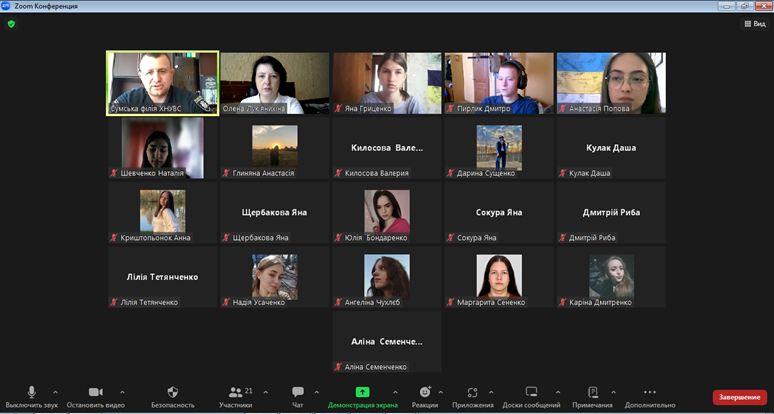This screenshot has height=414, width=774.
Task: Expand video options arrow beside camera
Action: [x=122, y=392]
